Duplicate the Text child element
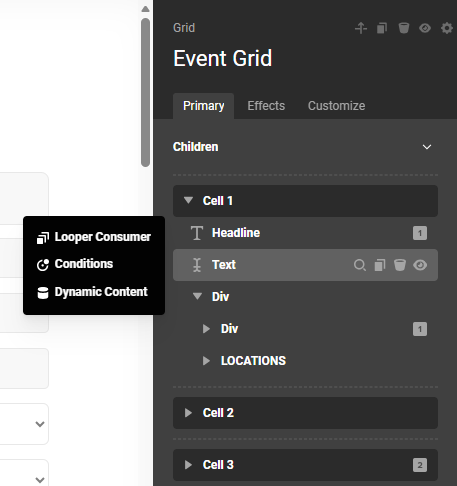Image resolution: width=457 pixels, height=486 pixels. coord(380,265)
